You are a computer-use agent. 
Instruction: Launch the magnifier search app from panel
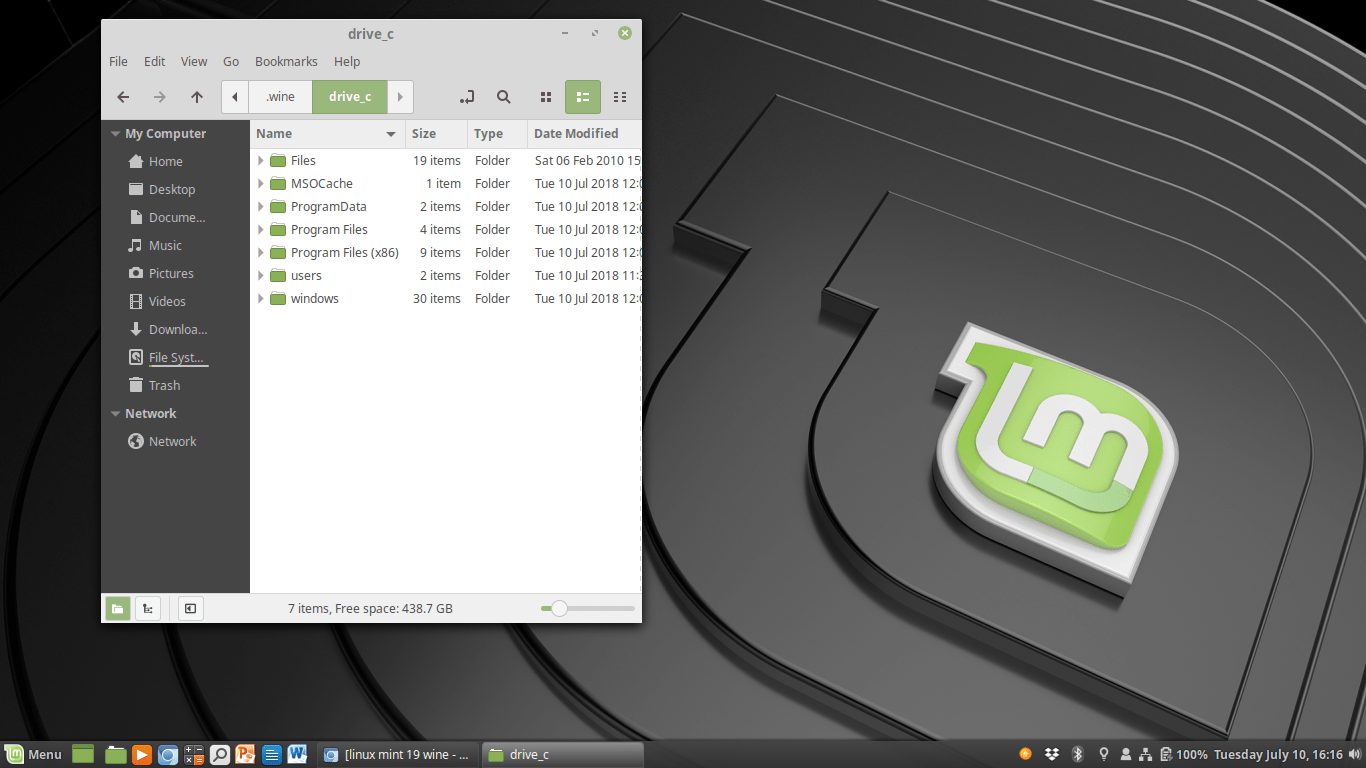[220, 754]
